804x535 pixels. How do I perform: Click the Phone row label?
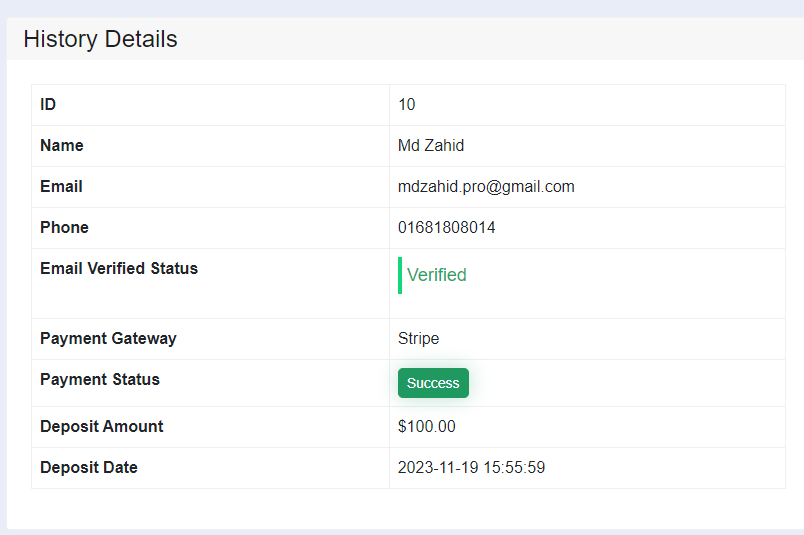pos(64,227)
